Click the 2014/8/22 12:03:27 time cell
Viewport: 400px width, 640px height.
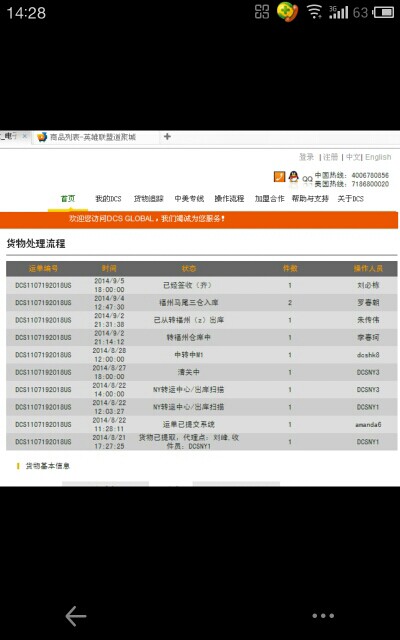109,407
